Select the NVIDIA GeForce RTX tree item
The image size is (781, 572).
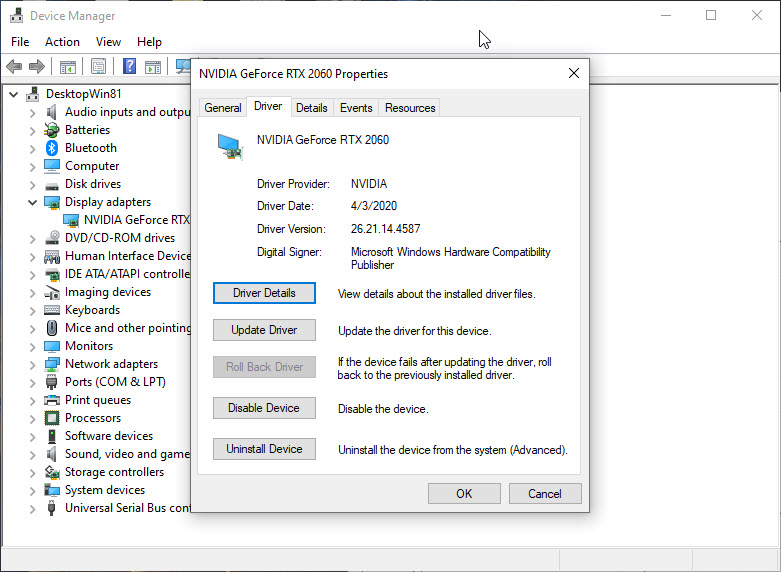click(x=136, y=220)
